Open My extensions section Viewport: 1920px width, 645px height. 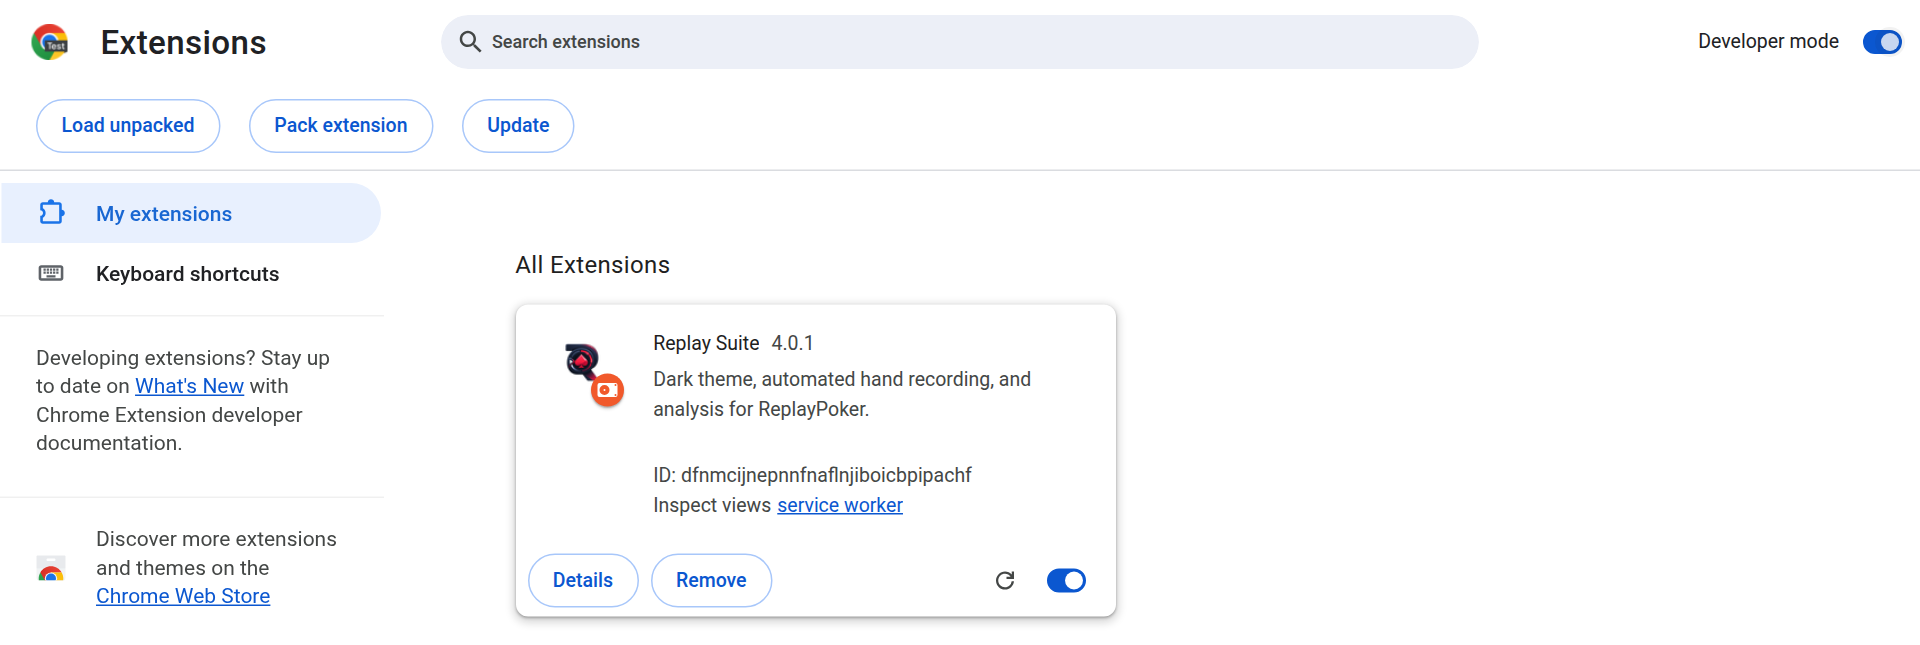click(x=191, y=213)
